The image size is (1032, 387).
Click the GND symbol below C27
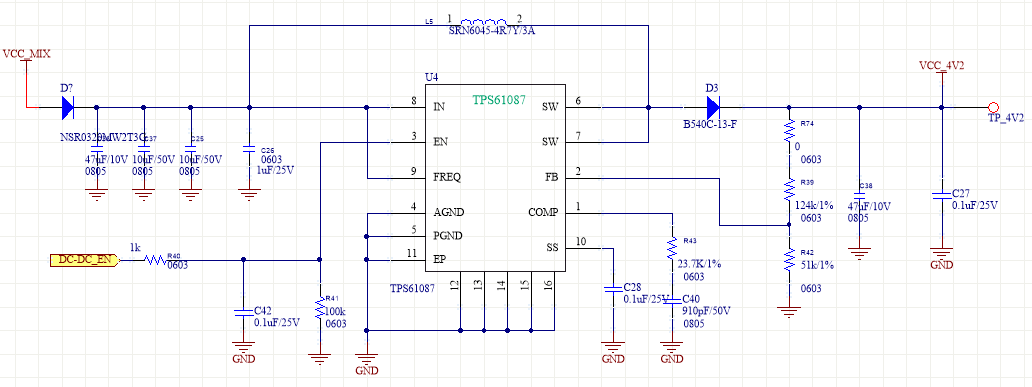pos(941,253)
